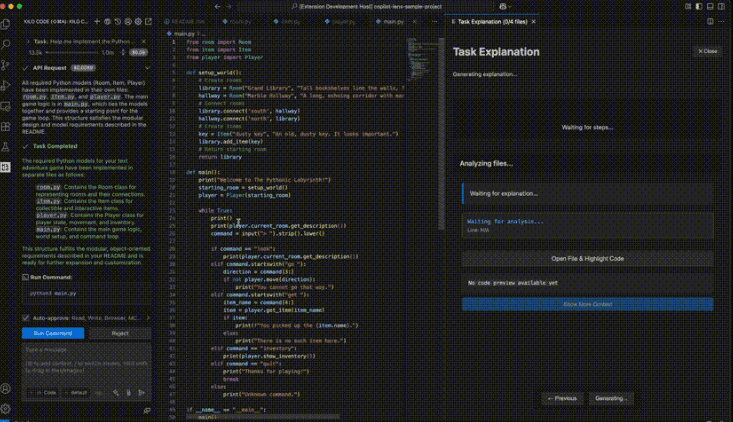Click the main.py breadcrumb

[x=184, y=34]
